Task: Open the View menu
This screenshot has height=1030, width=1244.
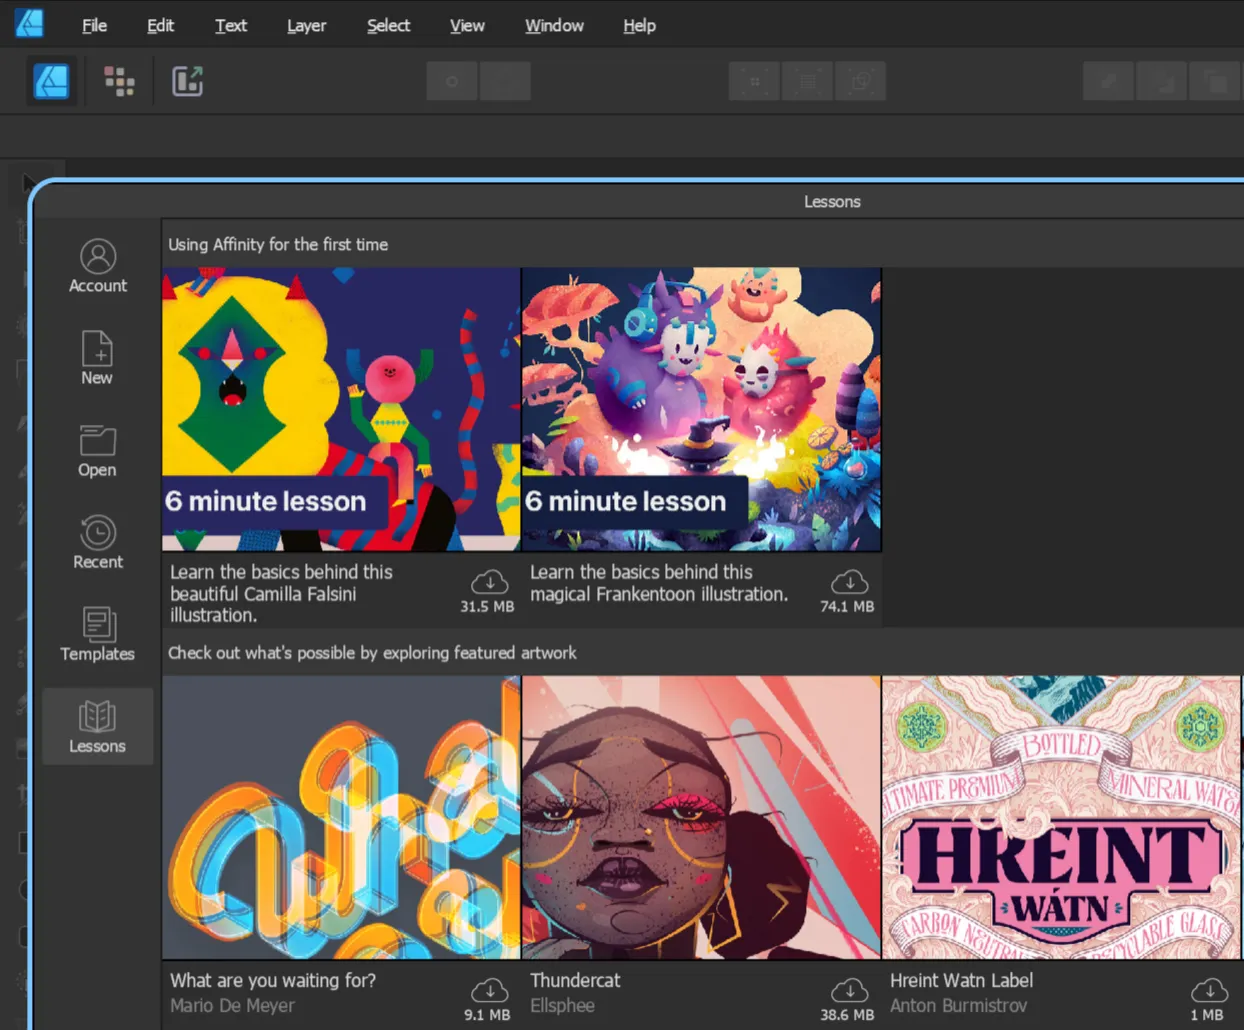Action: pyautogui.click(x=467, y=25)
